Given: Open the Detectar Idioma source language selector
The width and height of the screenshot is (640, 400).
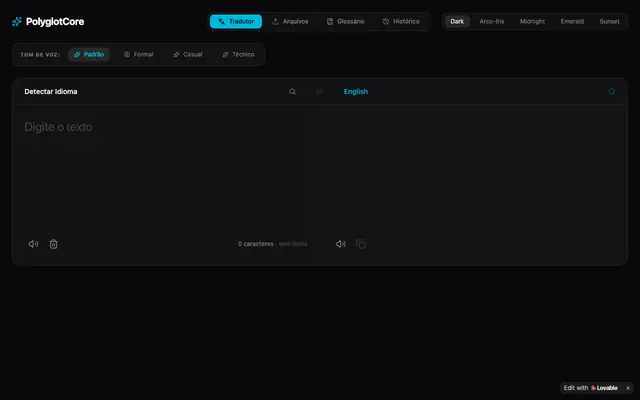Looking at the screenshot, I should [51, 92].
